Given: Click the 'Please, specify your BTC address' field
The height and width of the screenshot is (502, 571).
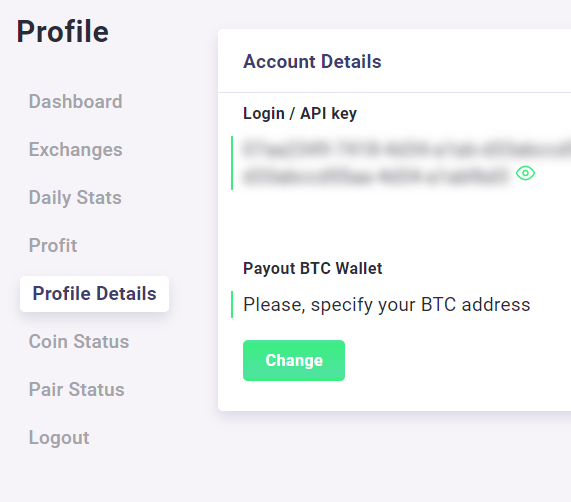Looking at the screenshot, I should (387, 304).
